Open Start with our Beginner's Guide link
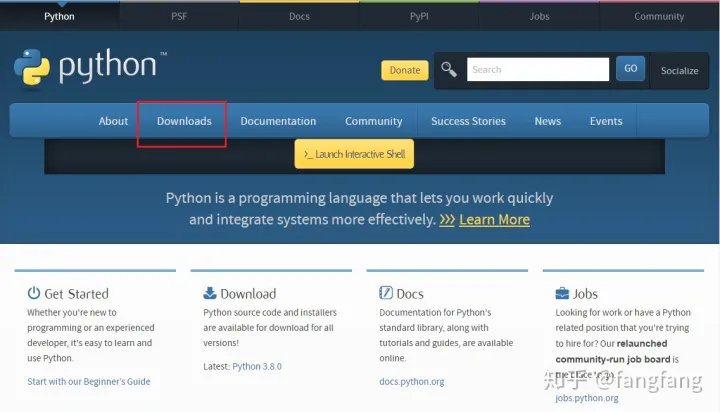Viewport: 720px width, 412px height. pyautogui.click(x=89, y=381)
